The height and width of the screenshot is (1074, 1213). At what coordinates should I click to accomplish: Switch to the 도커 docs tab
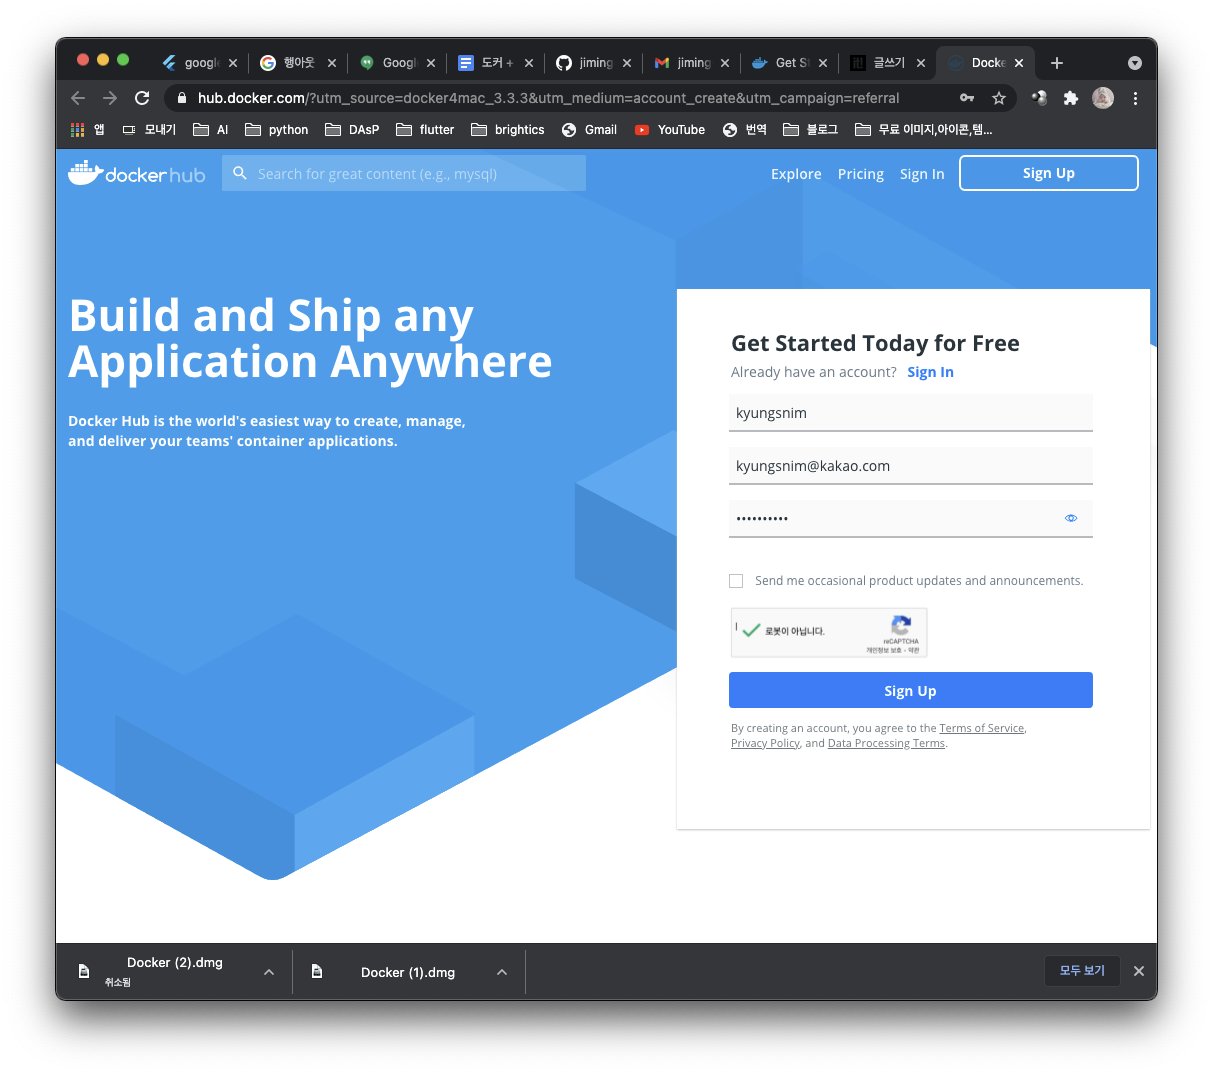(496, 63)
